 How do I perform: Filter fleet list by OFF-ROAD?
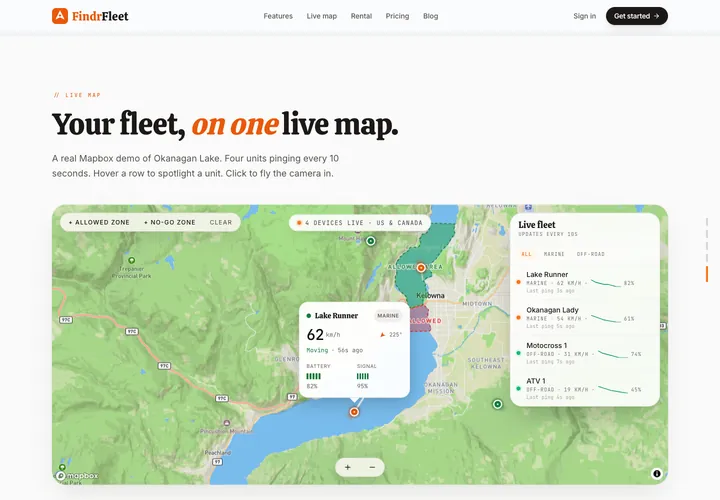(591, 254)
